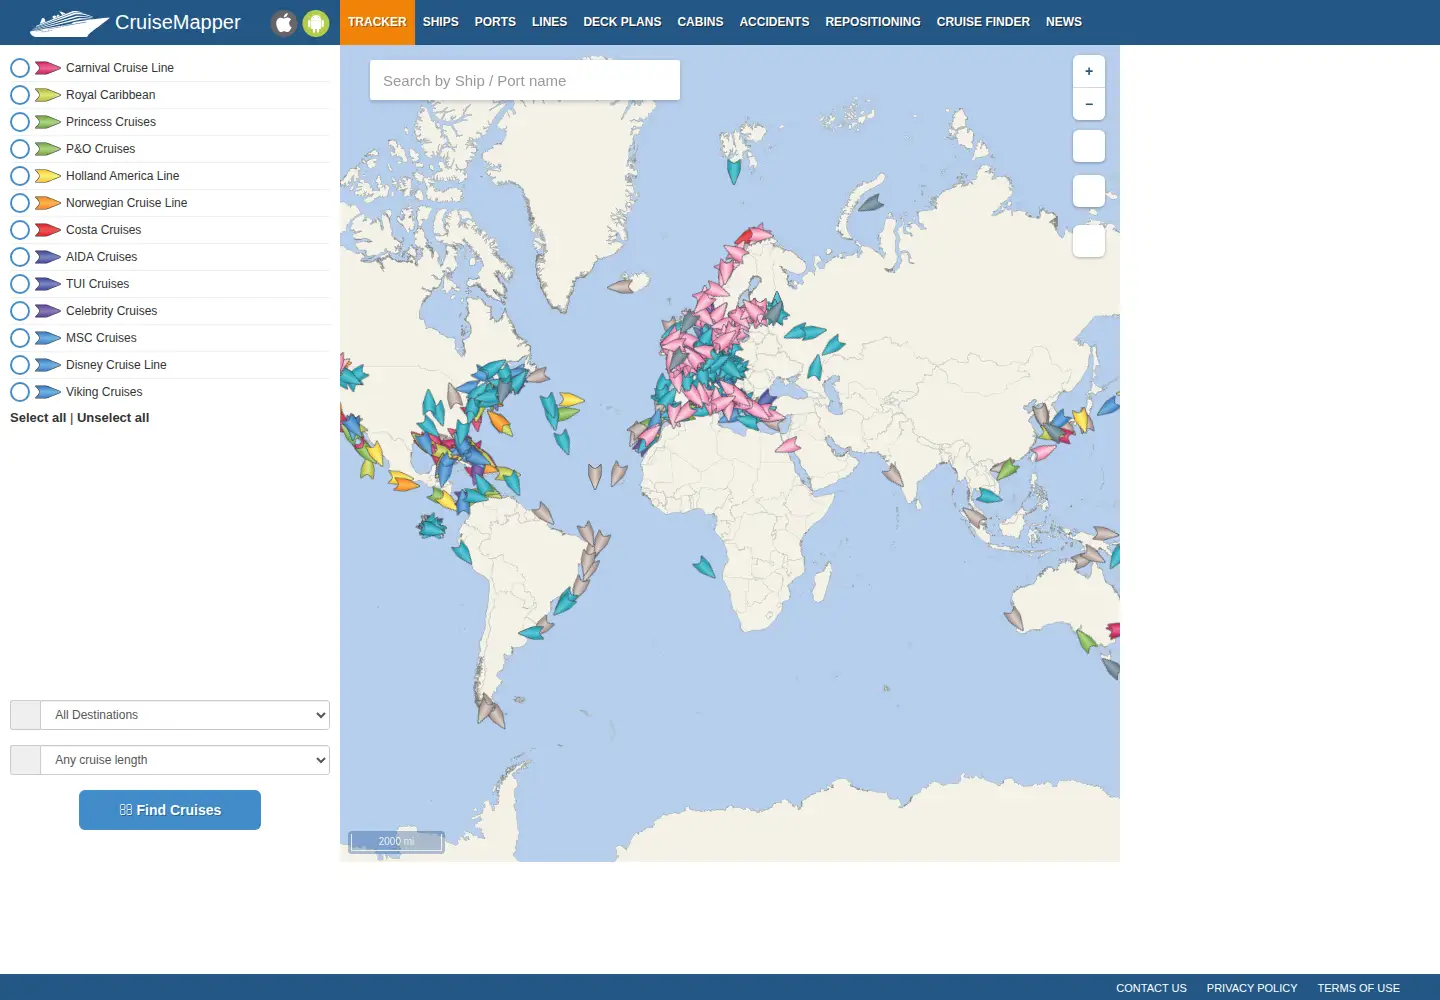The width and height of the screenshot is (1440, 1000).
Task: Toggle Princess Cruises filter circle
Action: point(20,122)
